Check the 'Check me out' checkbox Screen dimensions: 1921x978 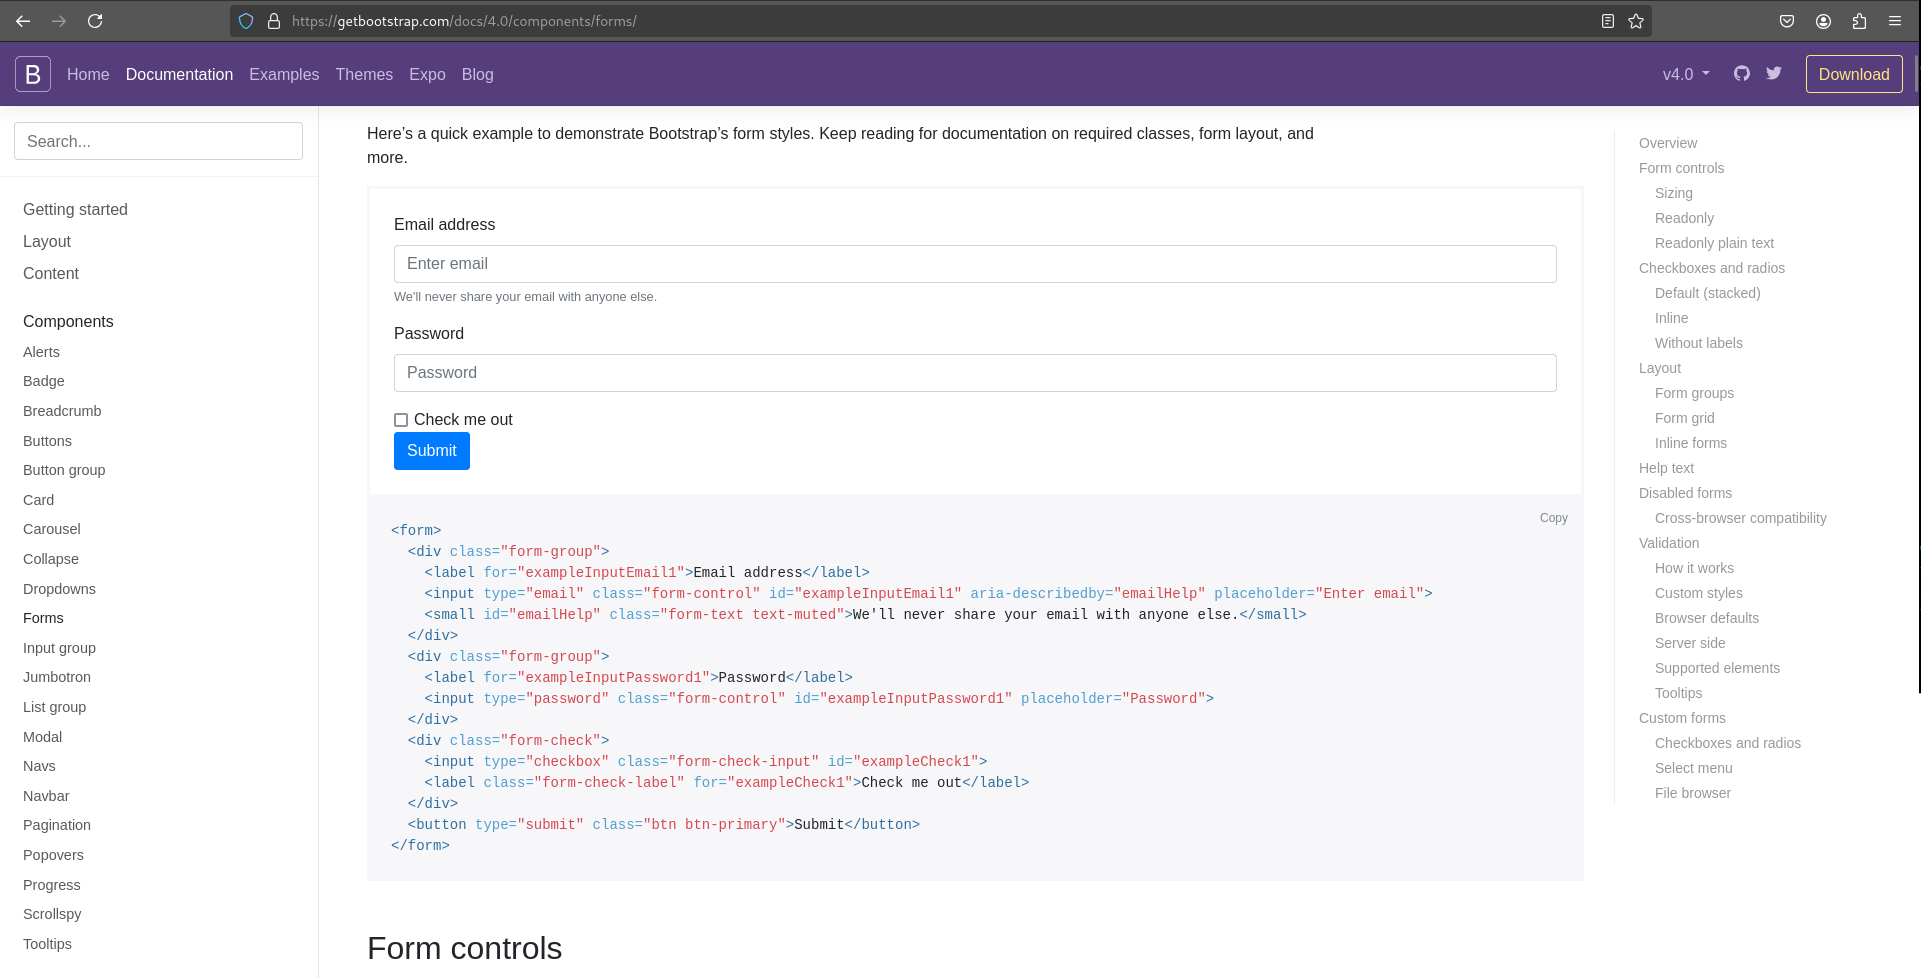tap(401, 420)
